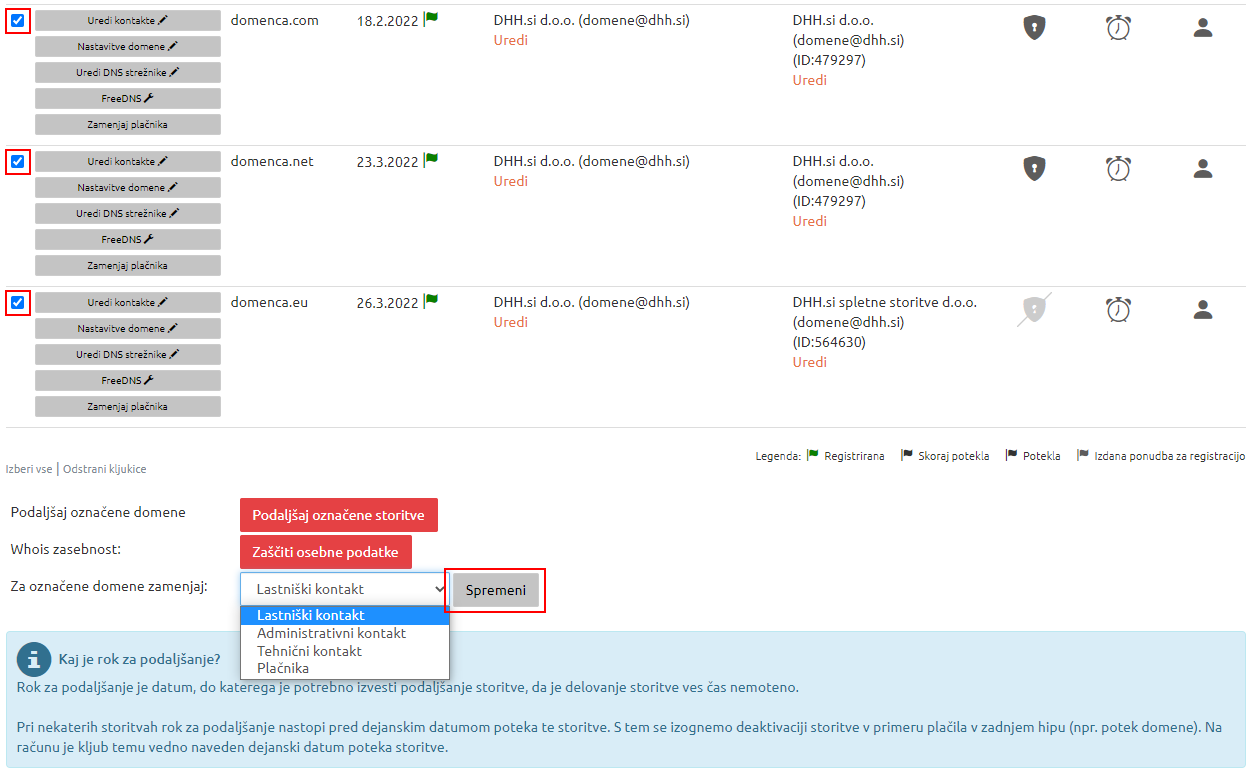Click the Spremeni button

[x=496, y=590]
